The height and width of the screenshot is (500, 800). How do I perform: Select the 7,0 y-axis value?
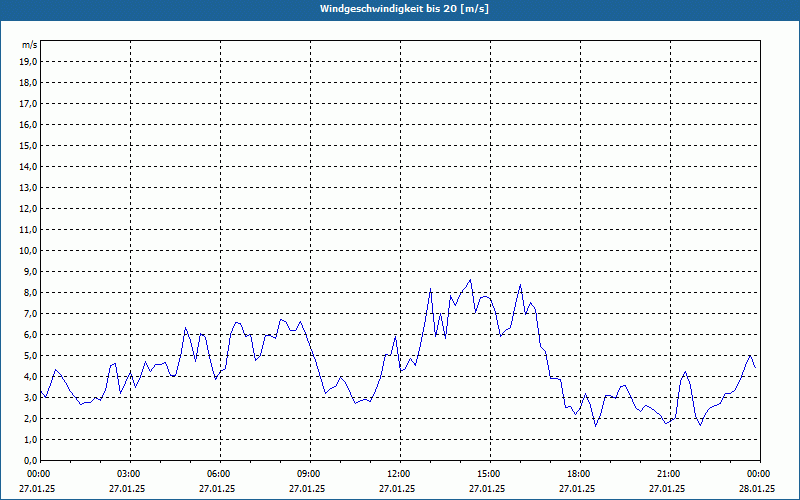[30, 313]
